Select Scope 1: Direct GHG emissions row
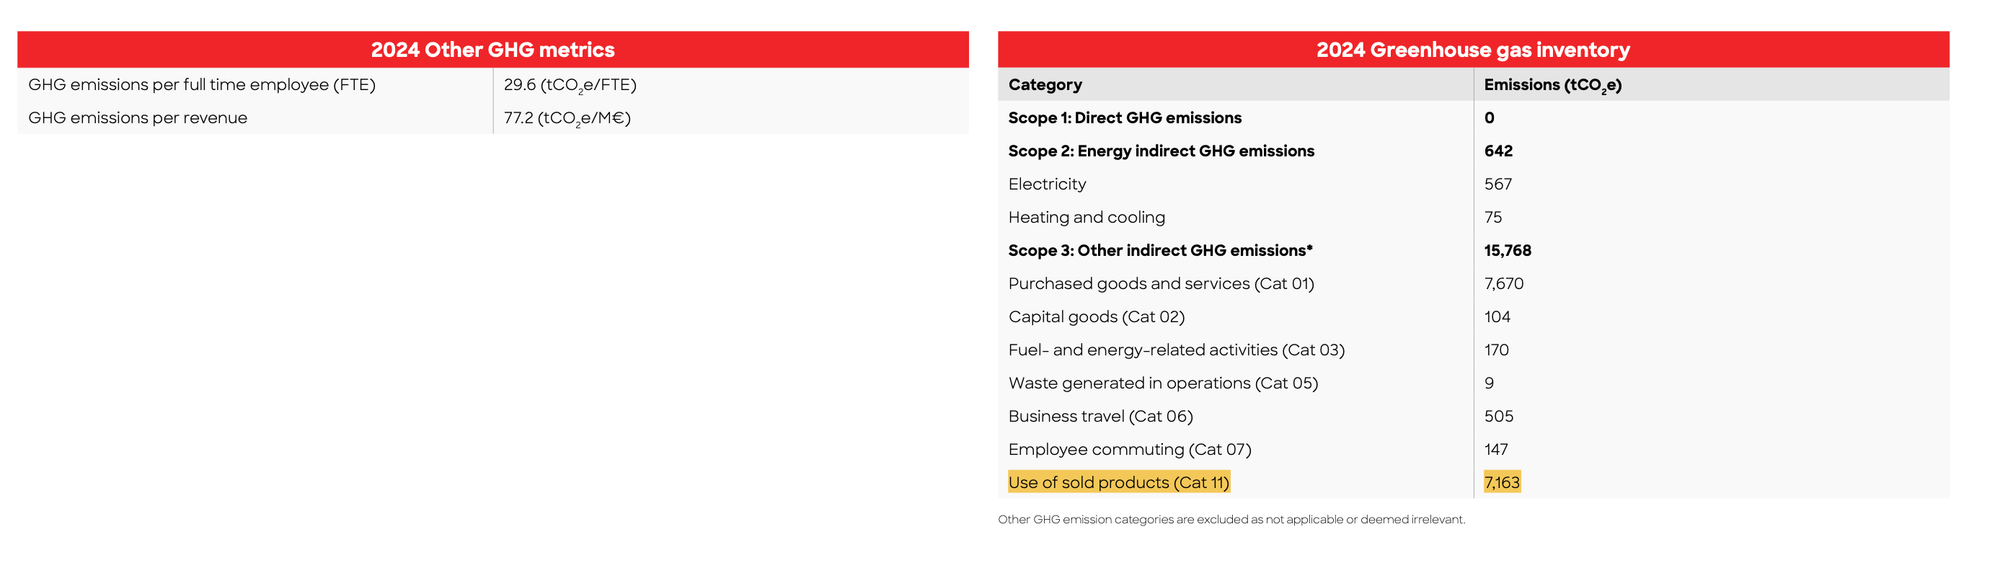This screenshot has width=2000, height=568. [x=1473, y=118]
